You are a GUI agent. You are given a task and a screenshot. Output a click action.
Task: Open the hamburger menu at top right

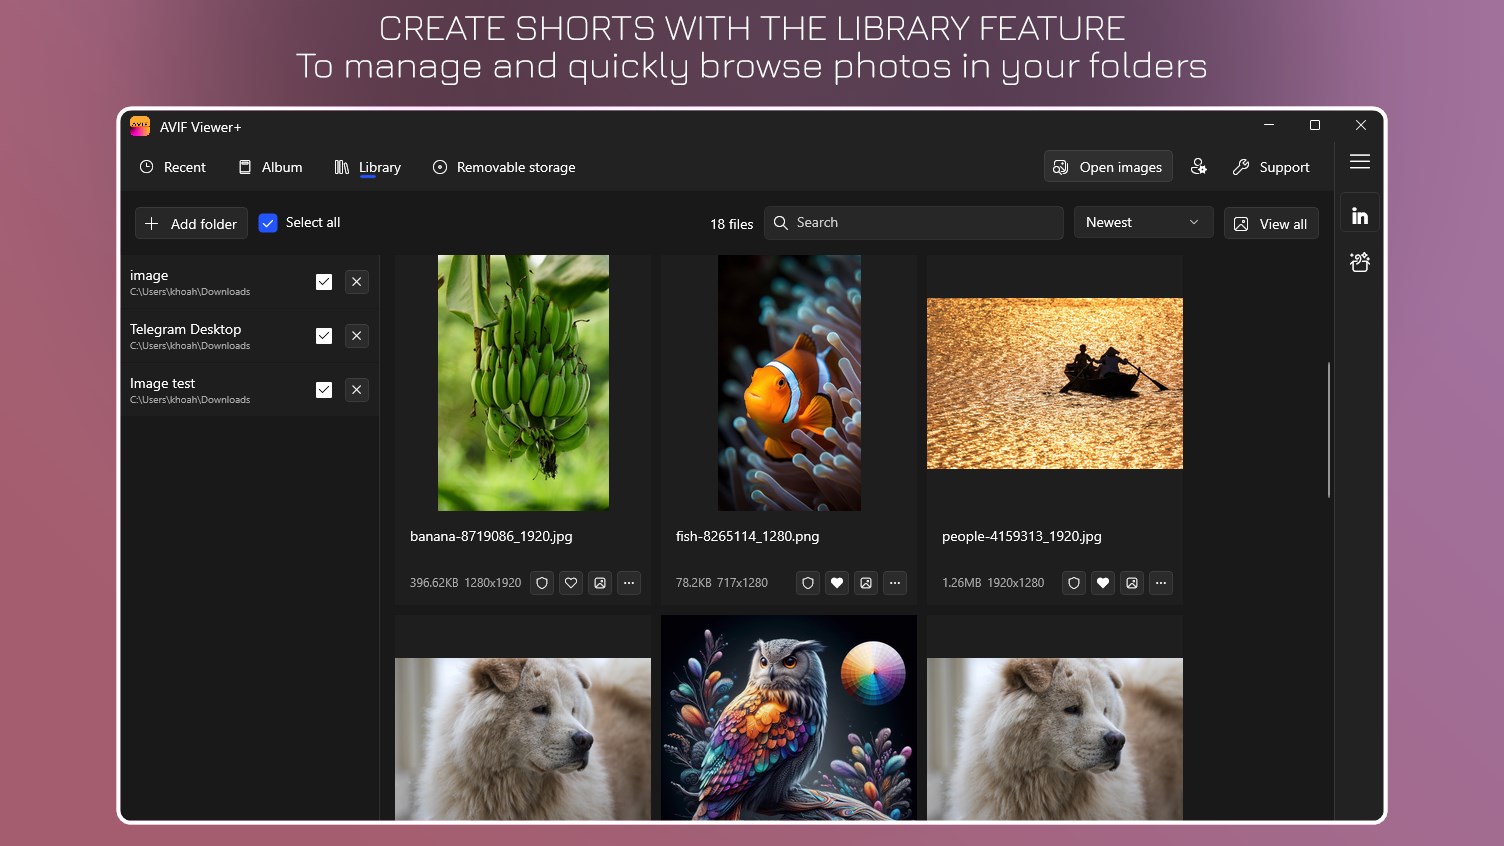point(1360,162)
